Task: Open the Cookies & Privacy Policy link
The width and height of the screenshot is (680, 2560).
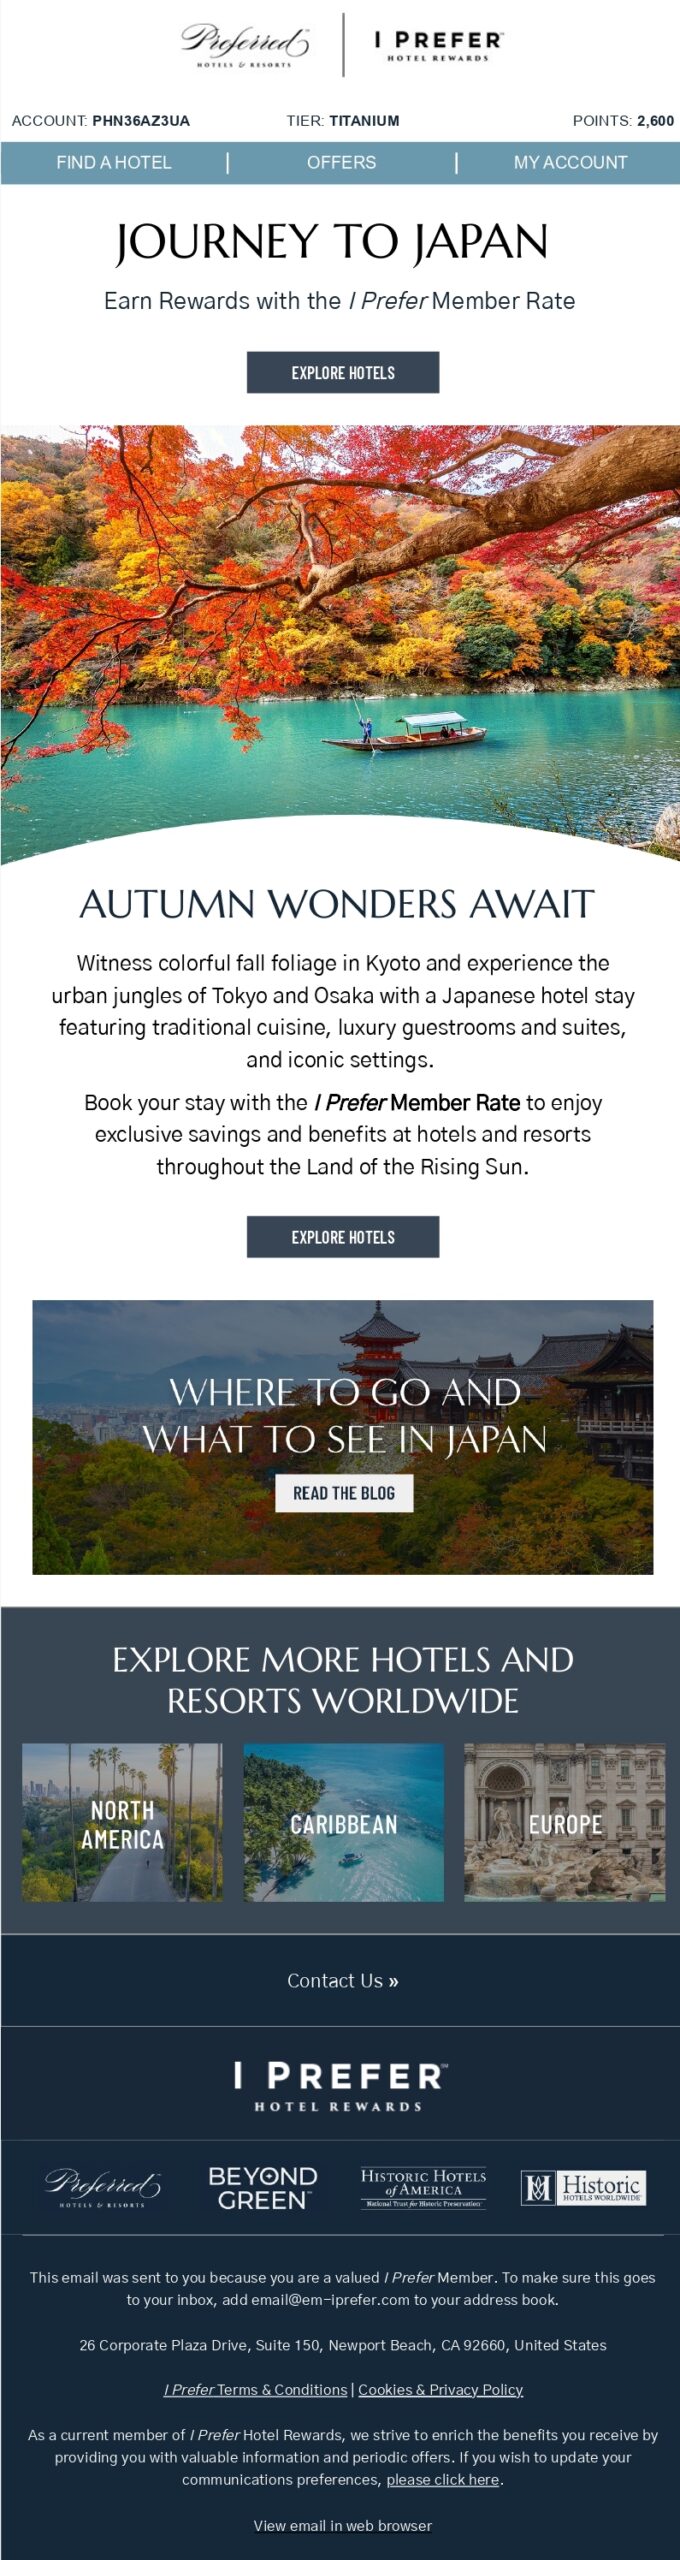Action: [x=440, y=2390]
